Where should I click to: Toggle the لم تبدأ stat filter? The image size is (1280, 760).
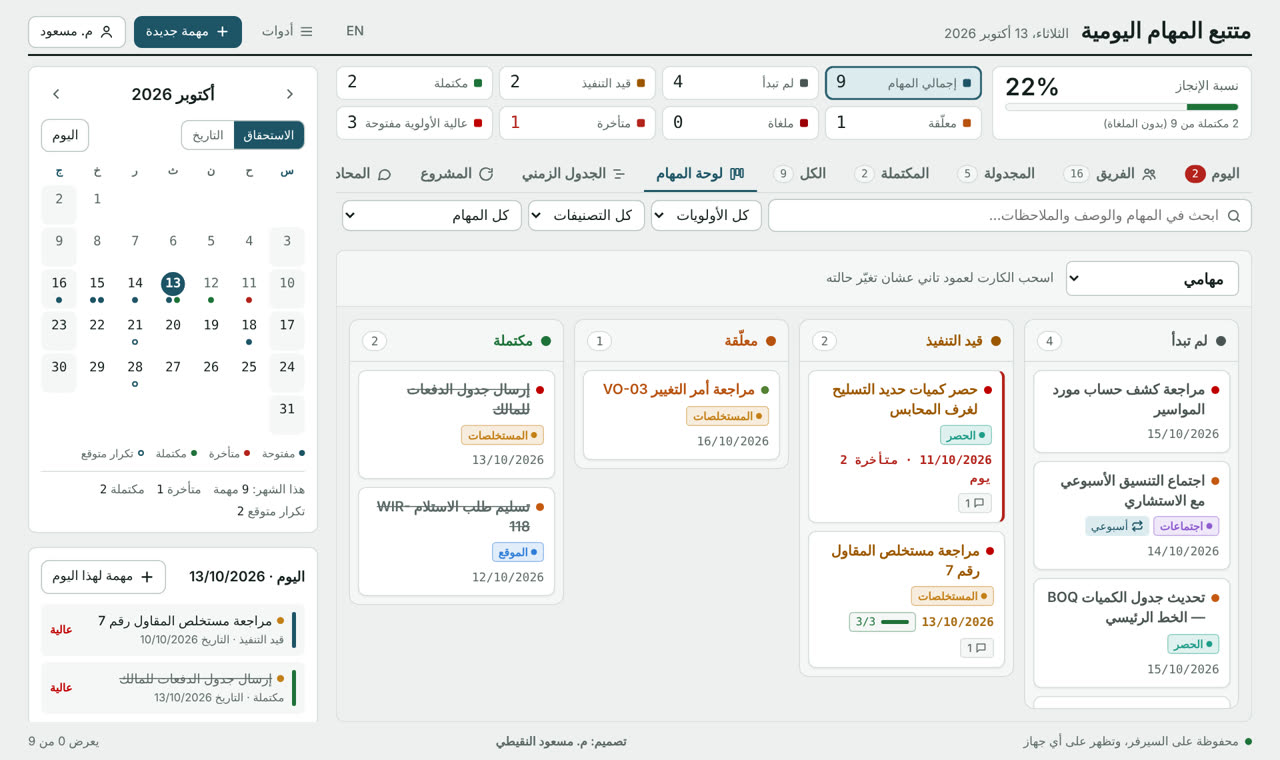pyautogui.click(x=740, y=83)
